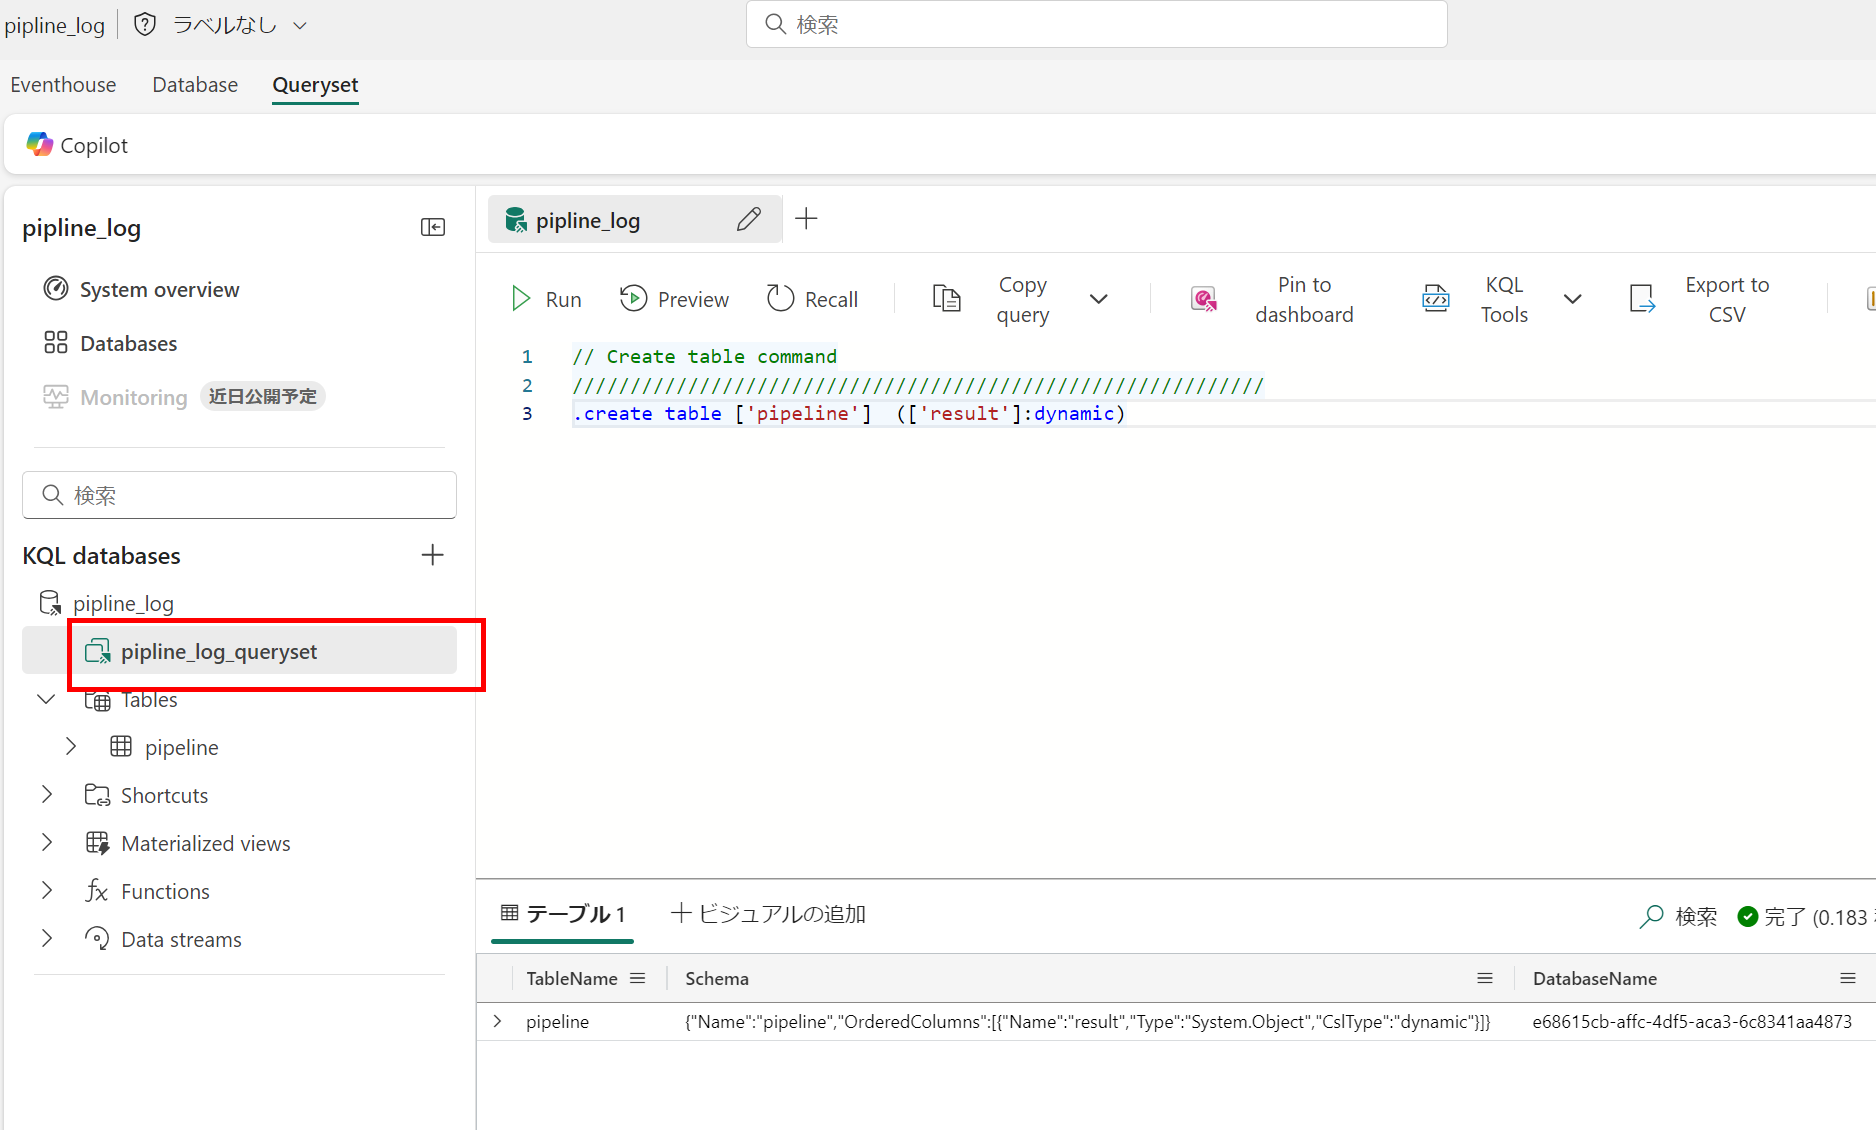Click the Tables label in tree

pos(149,699)
